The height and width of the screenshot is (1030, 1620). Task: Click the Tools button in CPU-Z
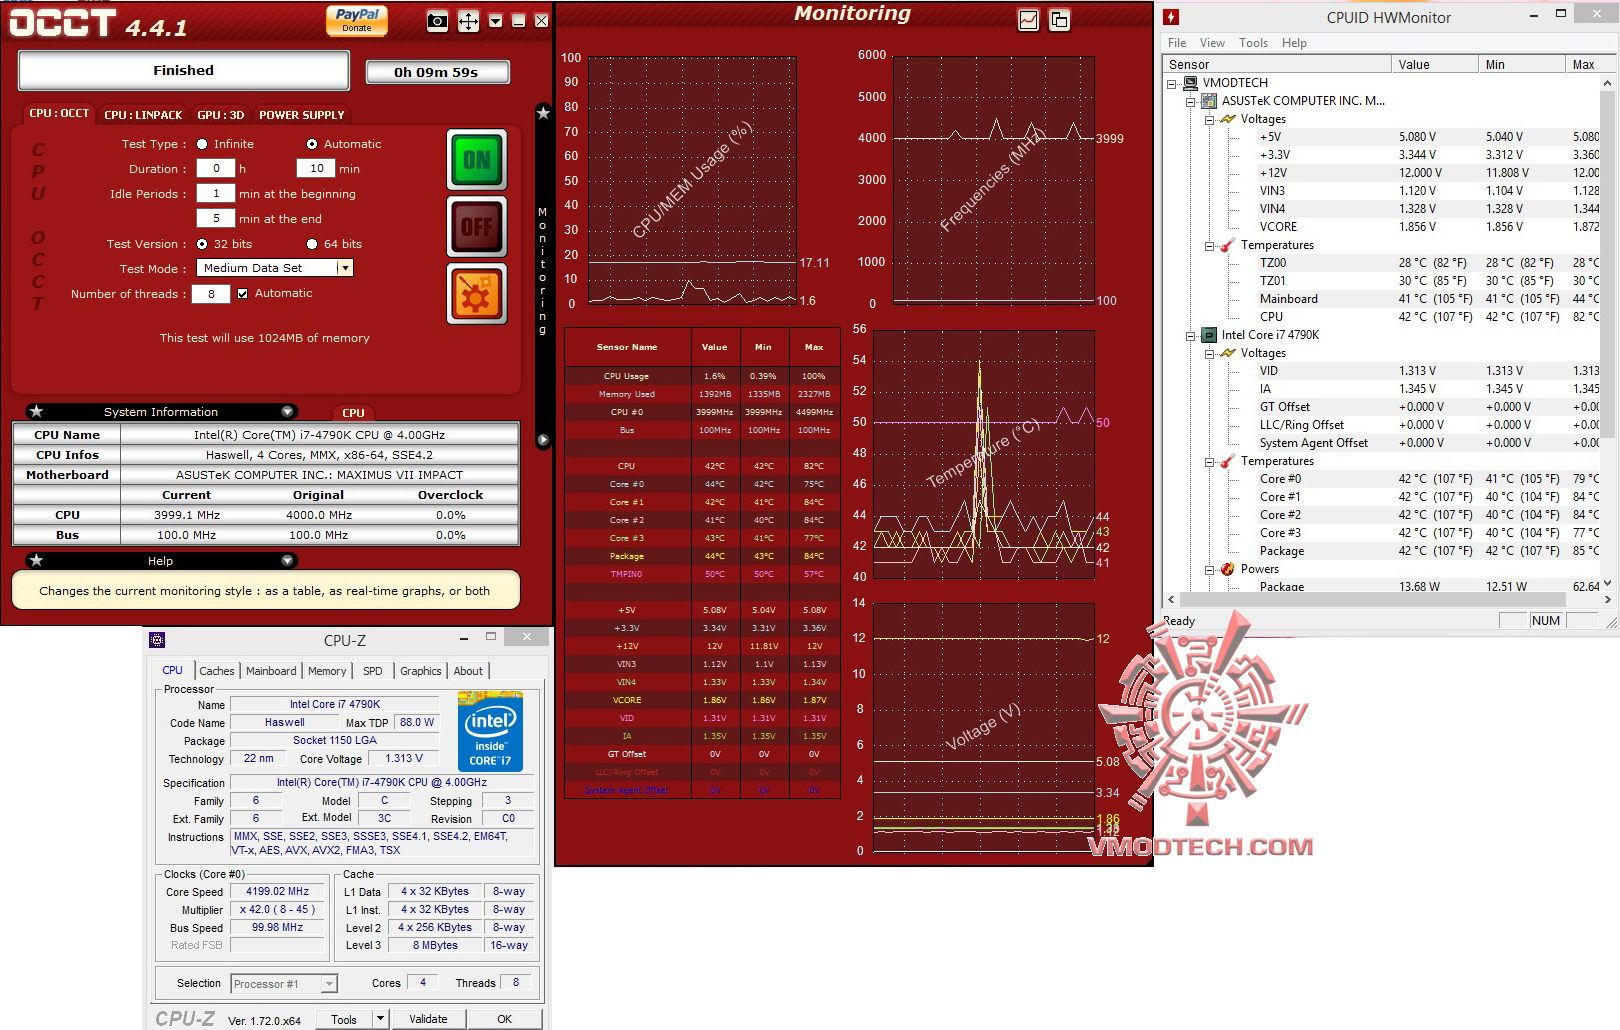click(x=344, y=1019)
